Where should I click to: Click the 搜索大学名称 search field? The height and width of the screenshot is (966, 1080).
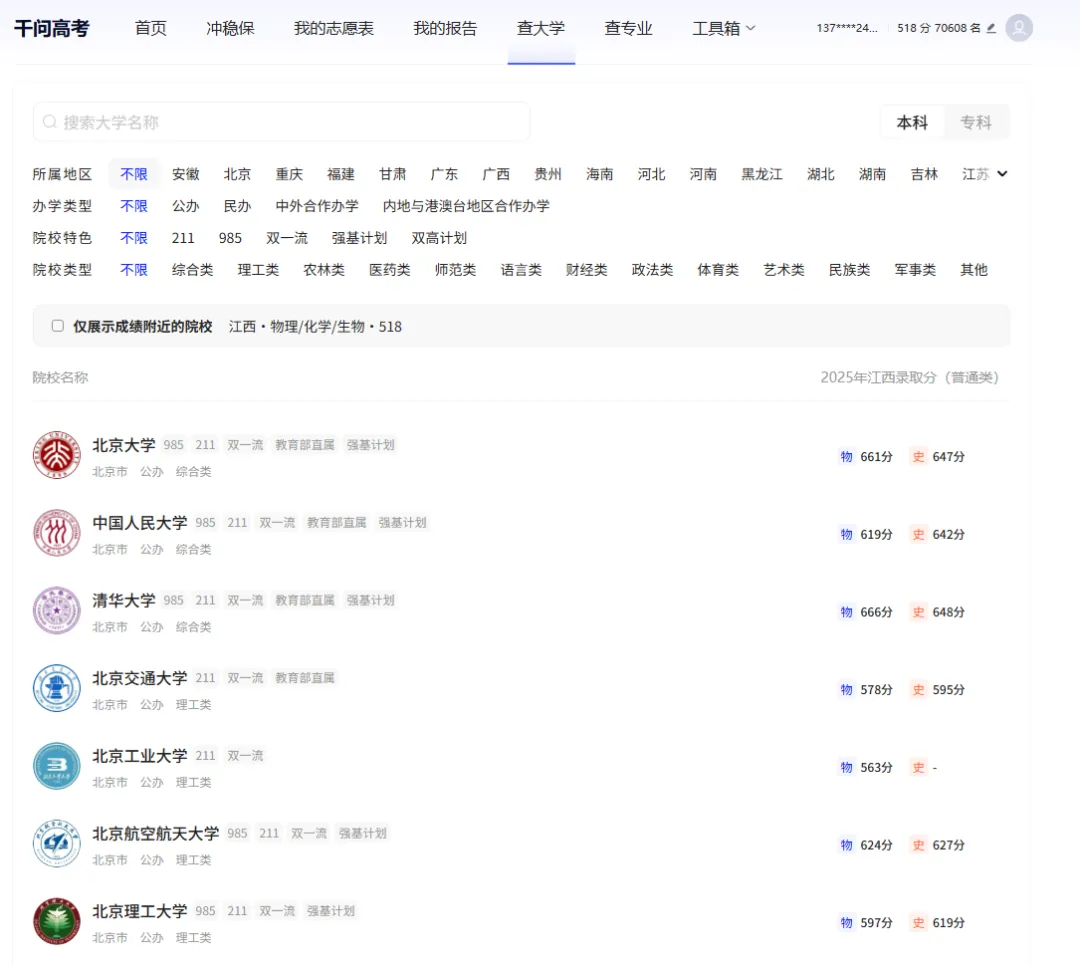[x=281, y=122]
